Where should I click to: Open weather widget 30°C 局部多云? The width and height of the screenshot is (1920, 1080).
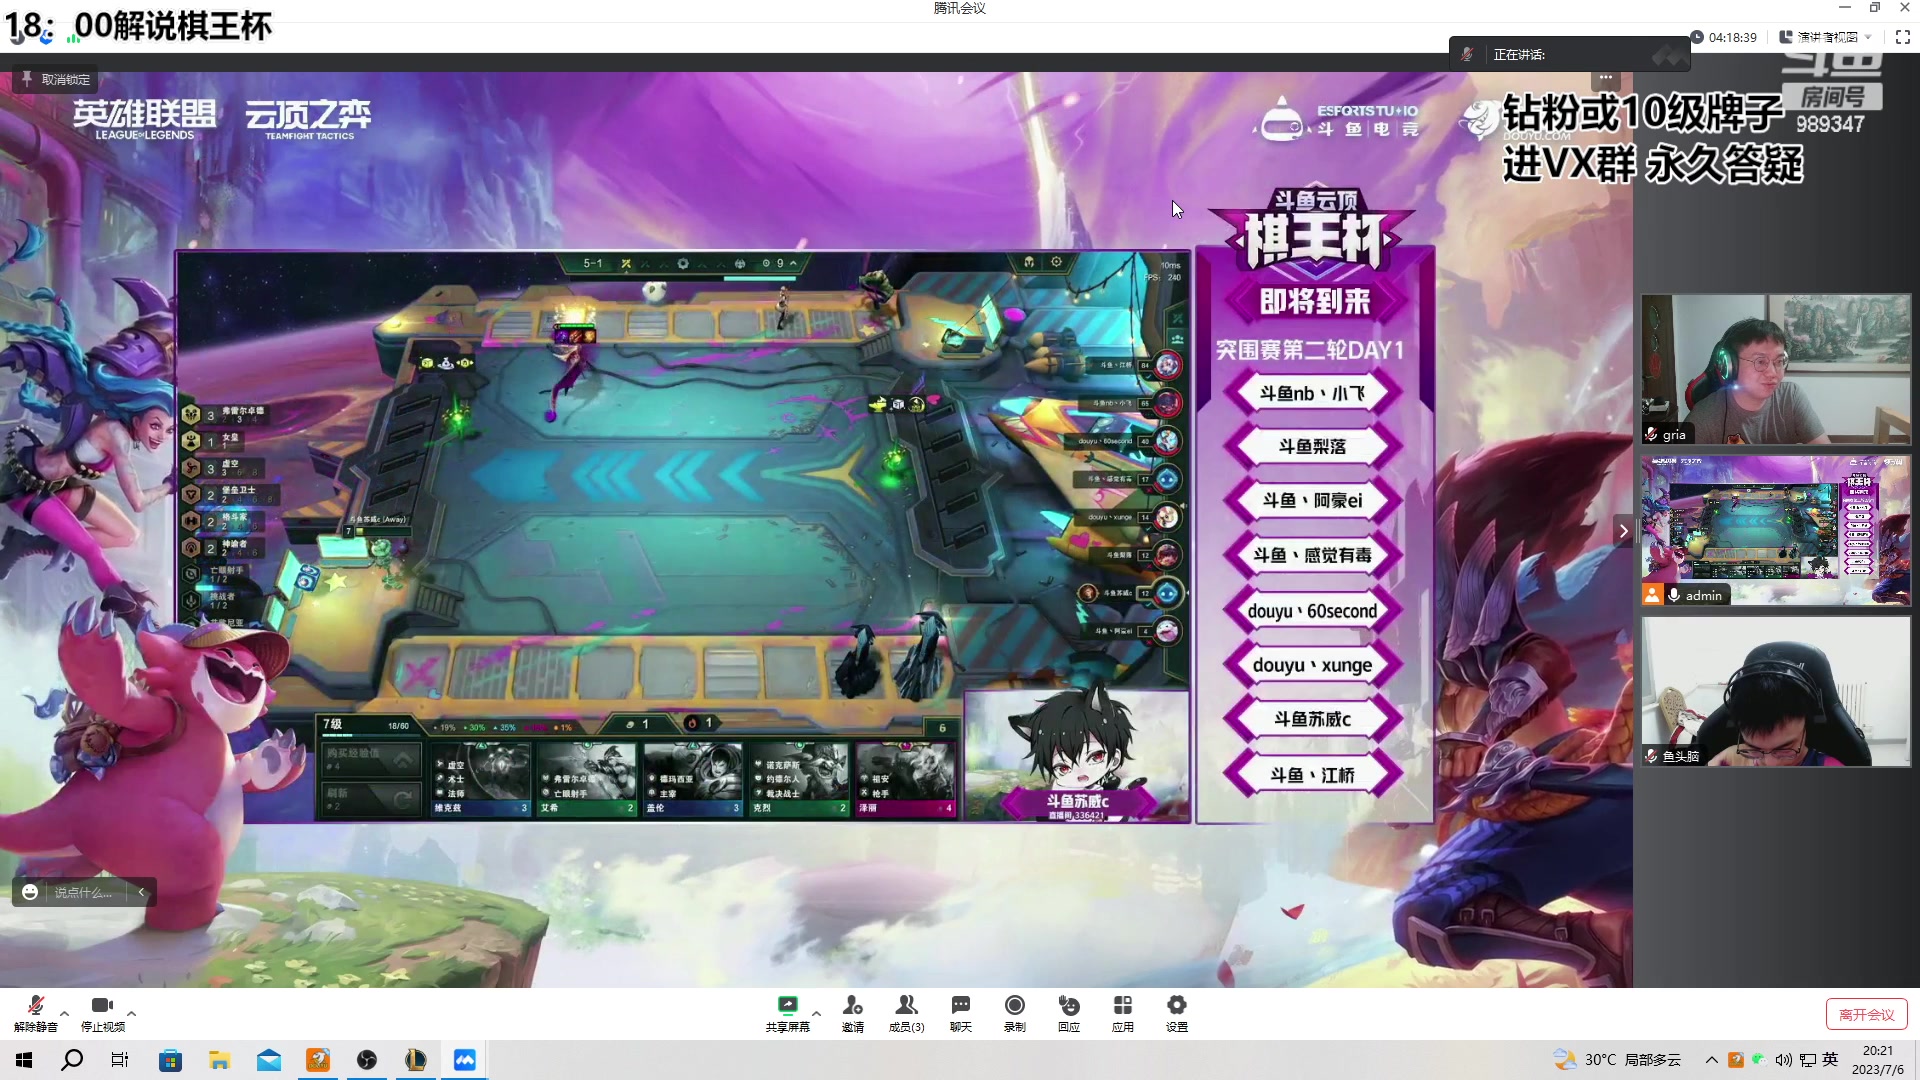(1617, 1060)
